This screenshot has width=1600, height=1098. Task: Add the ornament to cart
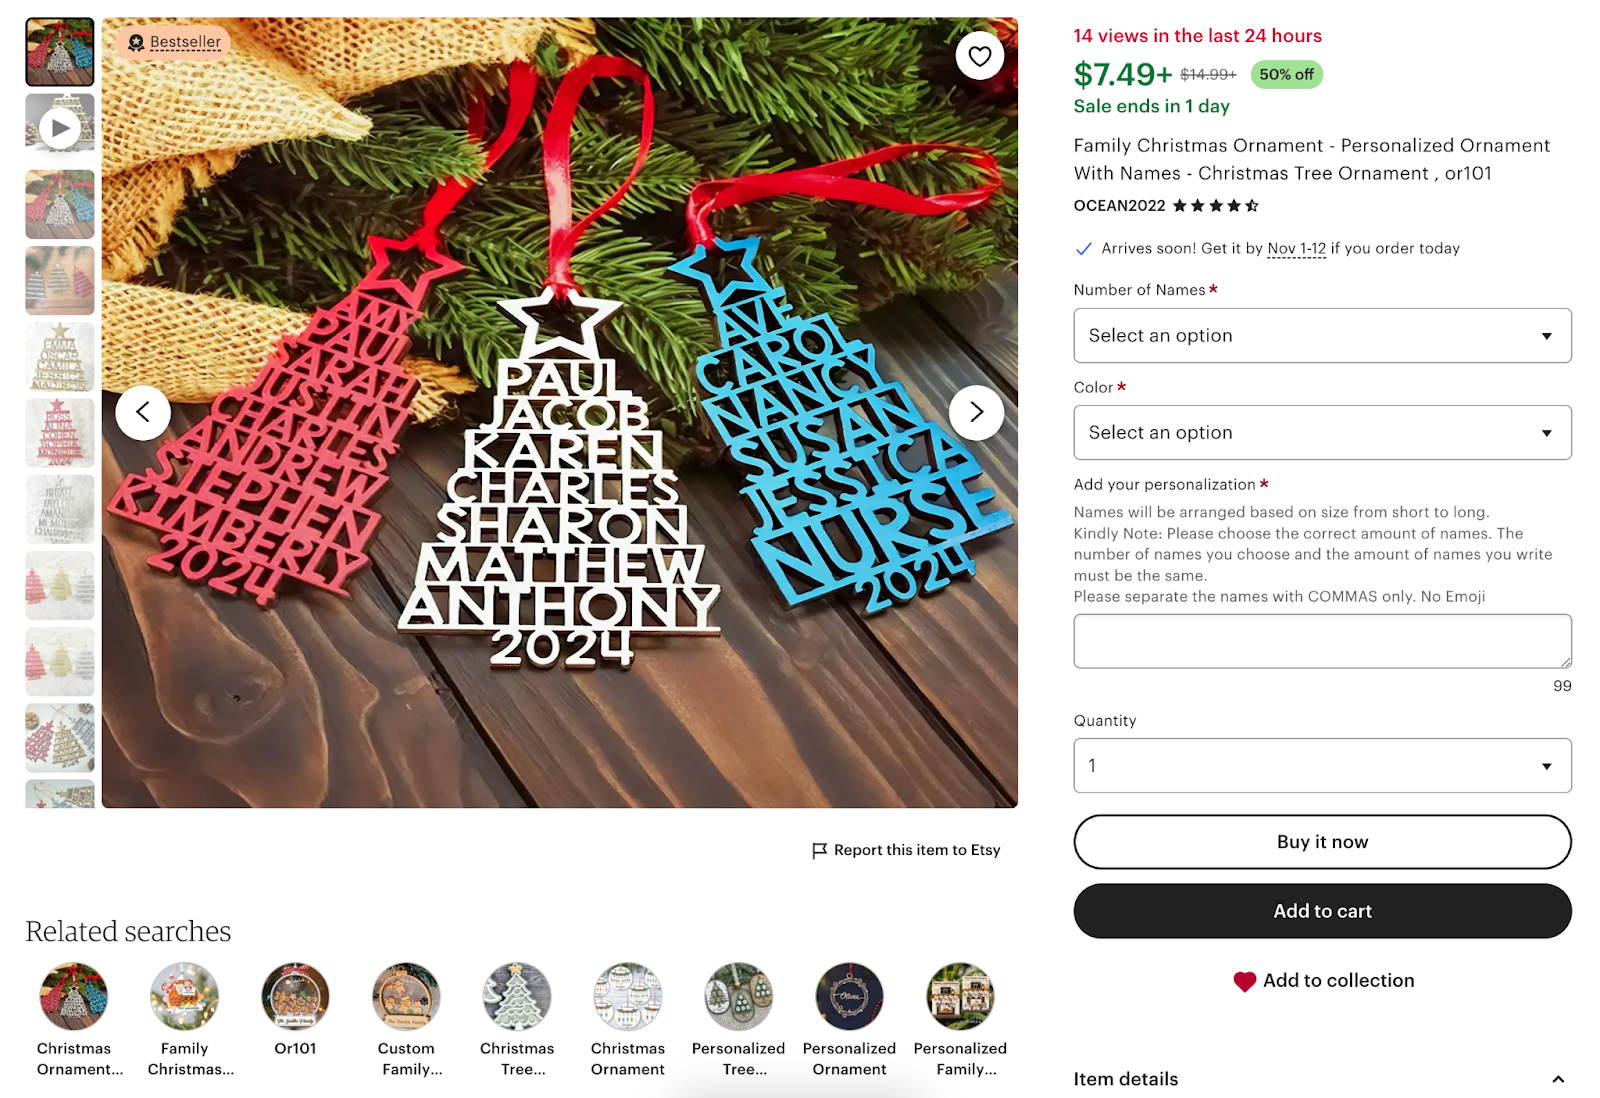pos(1322,911)
